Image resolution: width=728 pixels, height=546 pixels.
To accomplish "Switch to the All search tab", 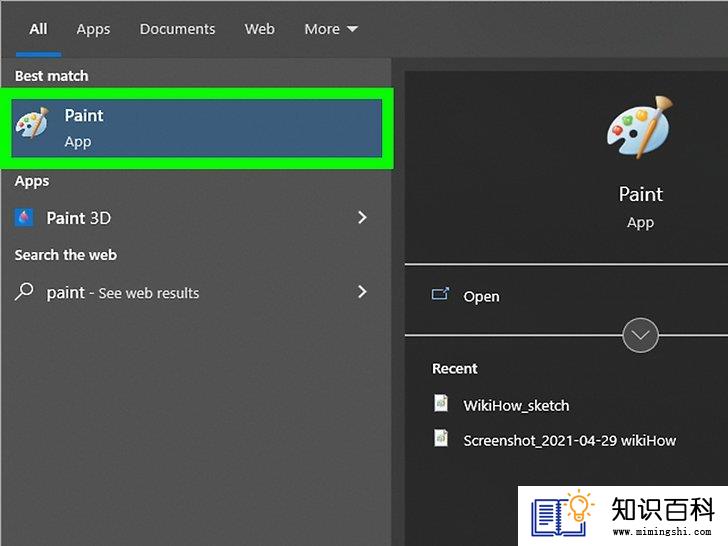I will pos(38,29).
